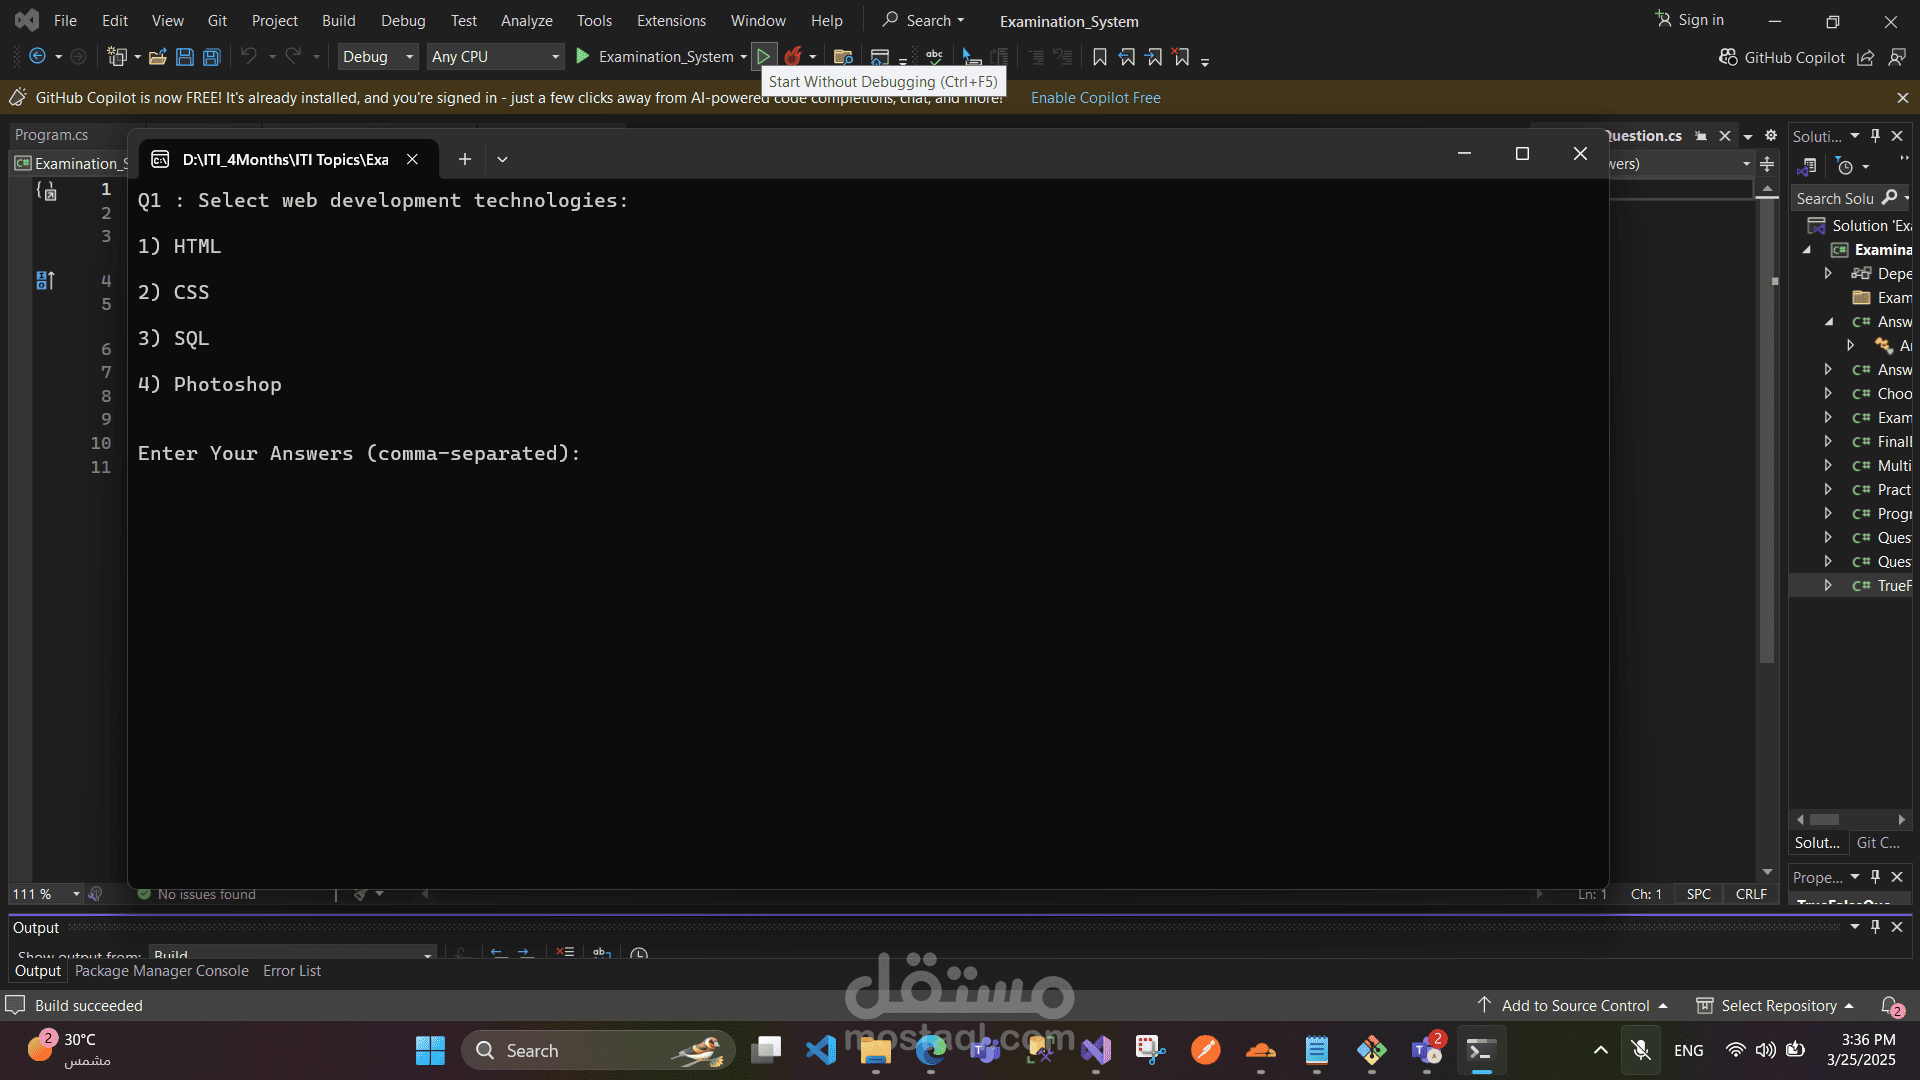The image size is (1920, 1080).
Task: Click Enable Copilot Free link
Action: (1095, 98)
